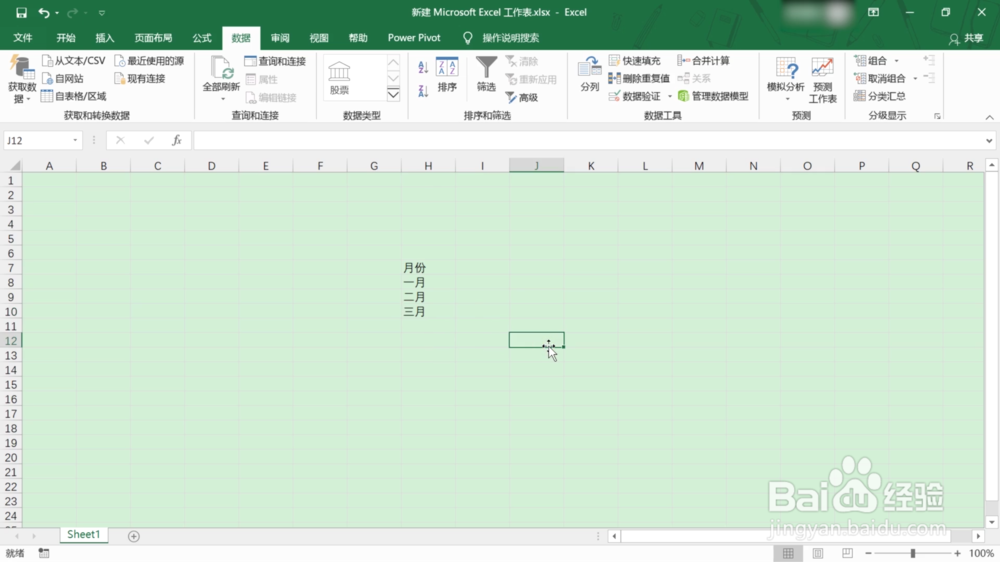Import data 自网站
The image size is (1000, 562).
click(x=62, y=78)
